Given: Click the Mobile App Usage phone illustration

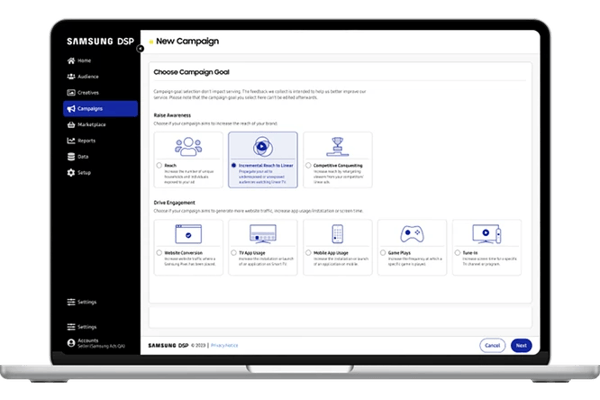Looking at the screenshot, I should [x=338, y=235].
